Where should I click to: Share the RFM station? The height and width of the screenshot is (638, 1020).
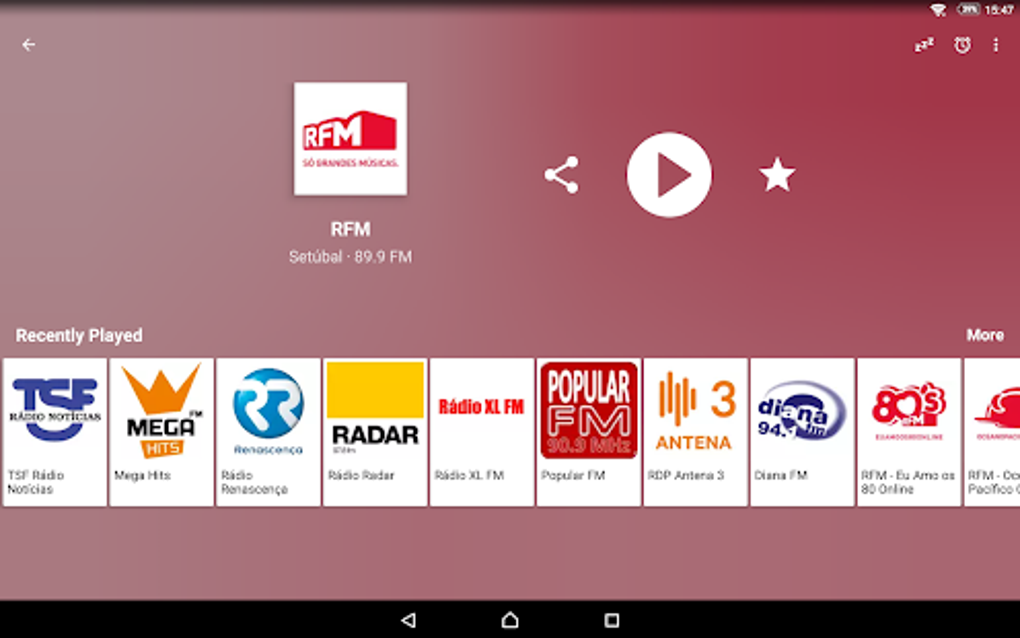[x=561, y=175]
